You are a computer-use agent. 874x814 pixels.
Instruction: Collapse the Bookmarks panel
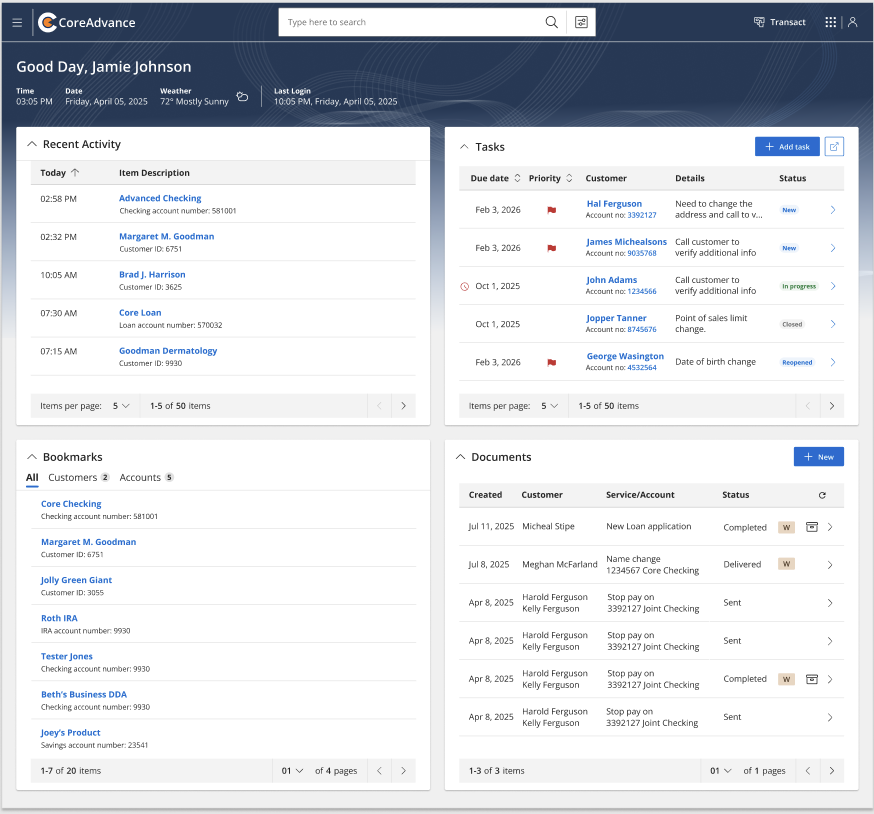32,457
